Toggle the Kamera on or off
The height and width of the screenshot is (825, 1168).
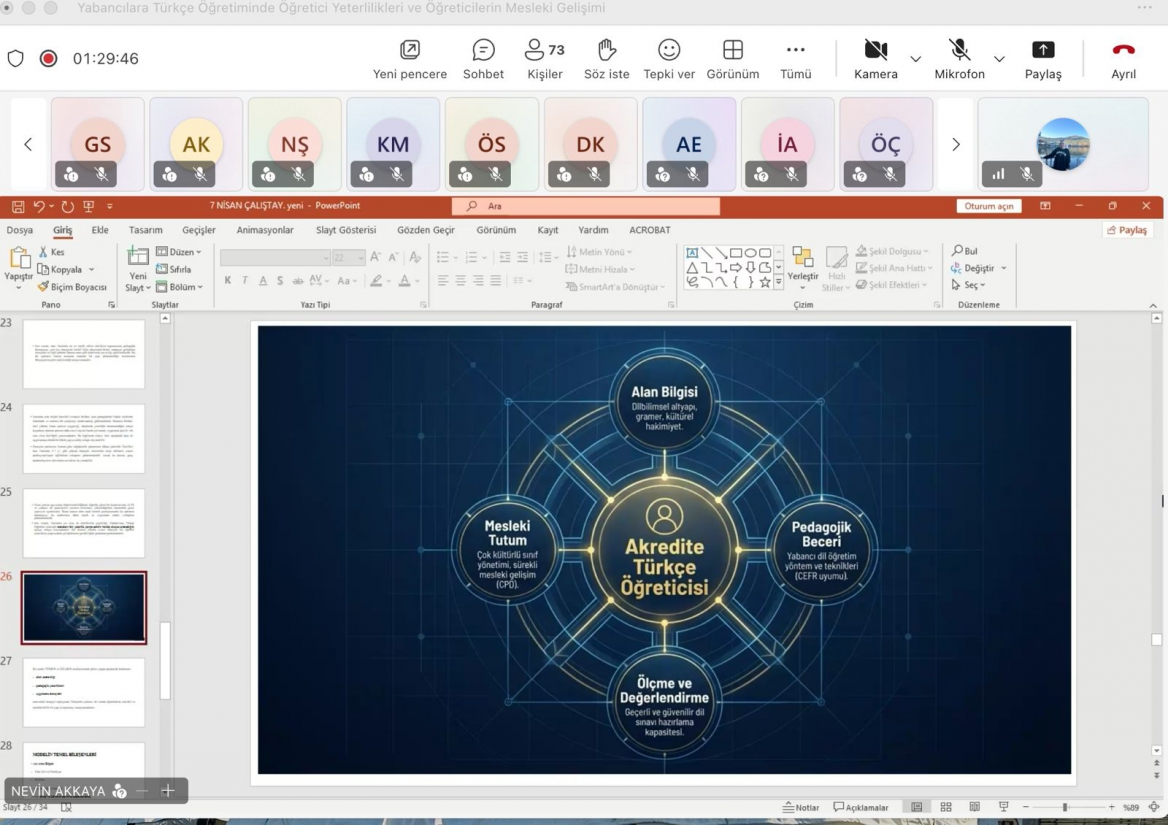pos(875,59)
